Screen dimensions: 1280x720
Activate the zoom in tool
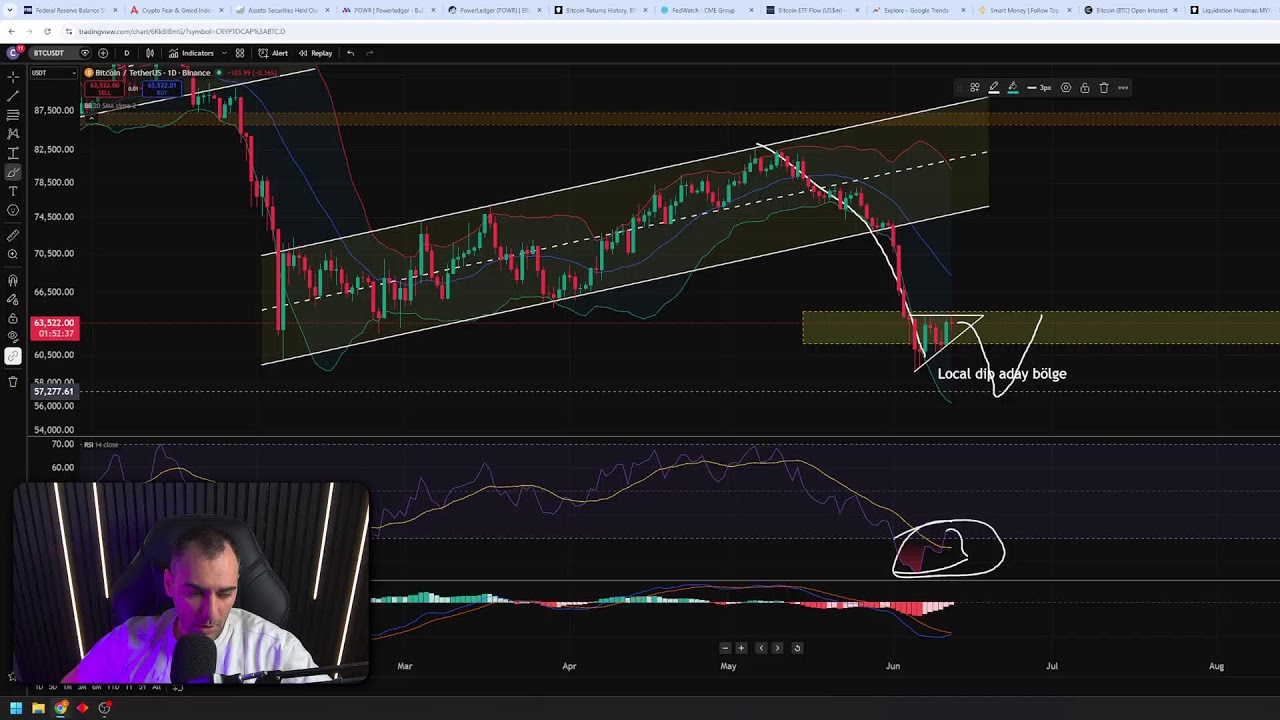[x=13, y=255]
